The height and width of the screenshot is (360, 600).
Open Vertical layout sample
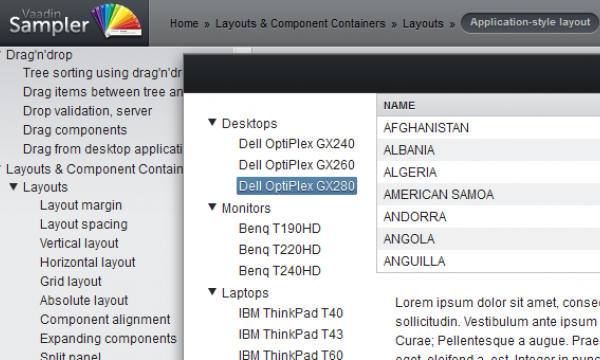coord(79,243)
